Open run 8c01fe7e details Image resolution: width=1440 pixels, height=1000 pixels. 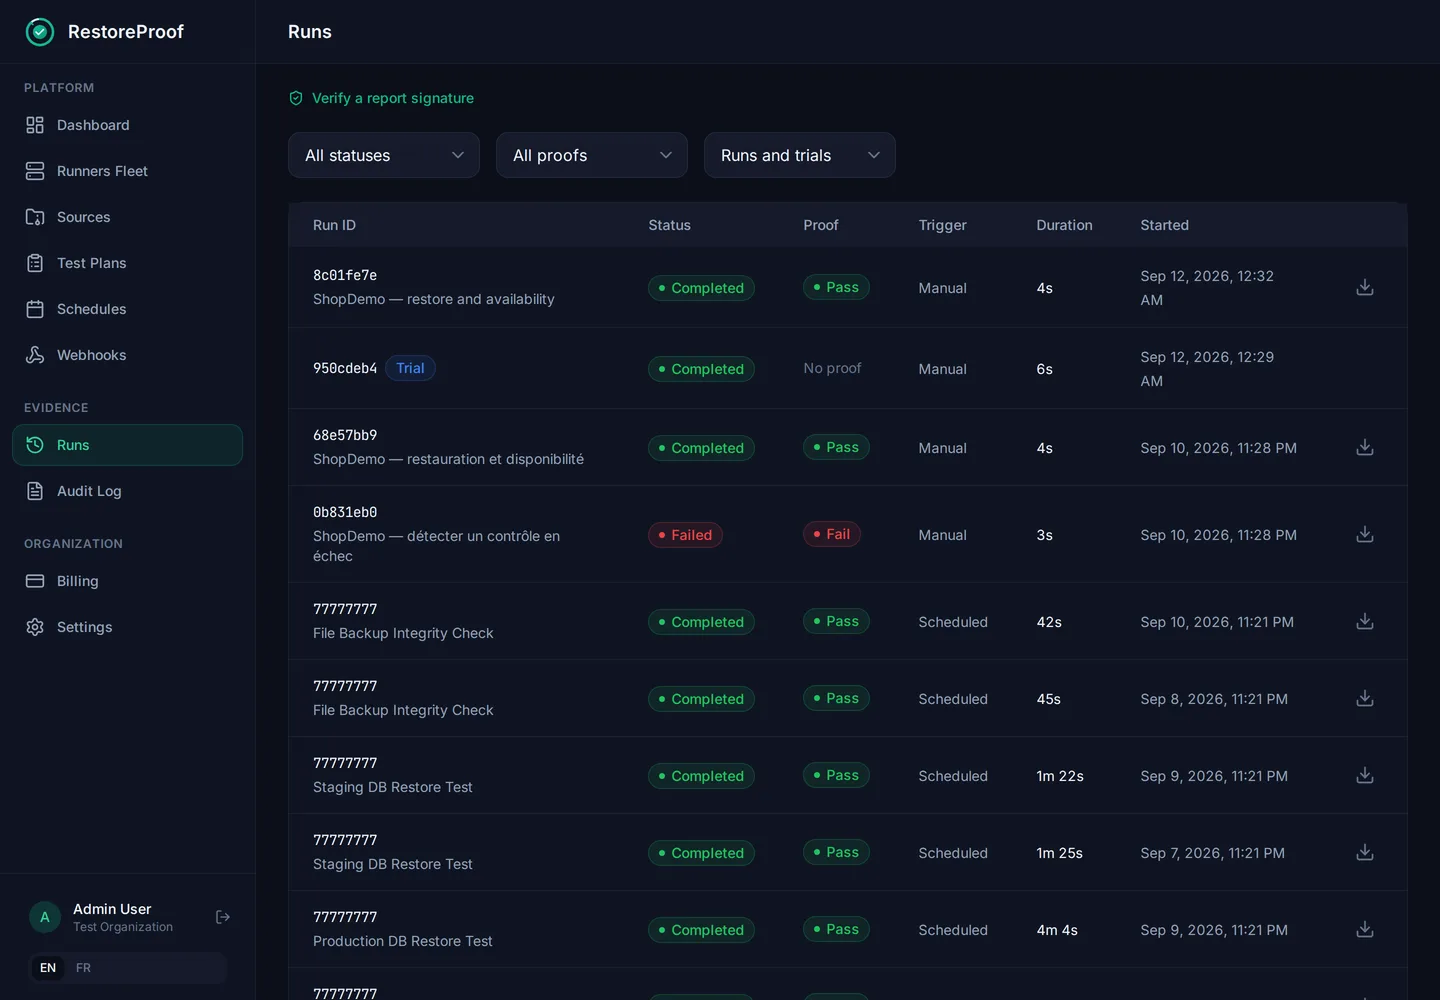pos(345,275)
